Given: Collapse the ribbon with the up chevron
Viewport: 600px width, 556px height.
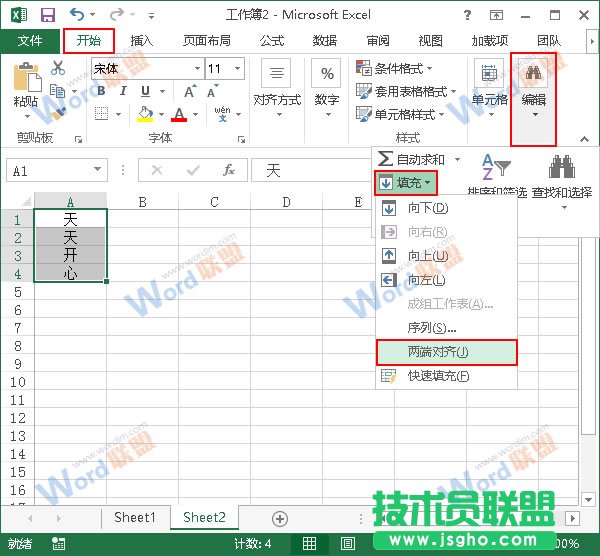Looking at the screenshot, I should pos(584,139).
